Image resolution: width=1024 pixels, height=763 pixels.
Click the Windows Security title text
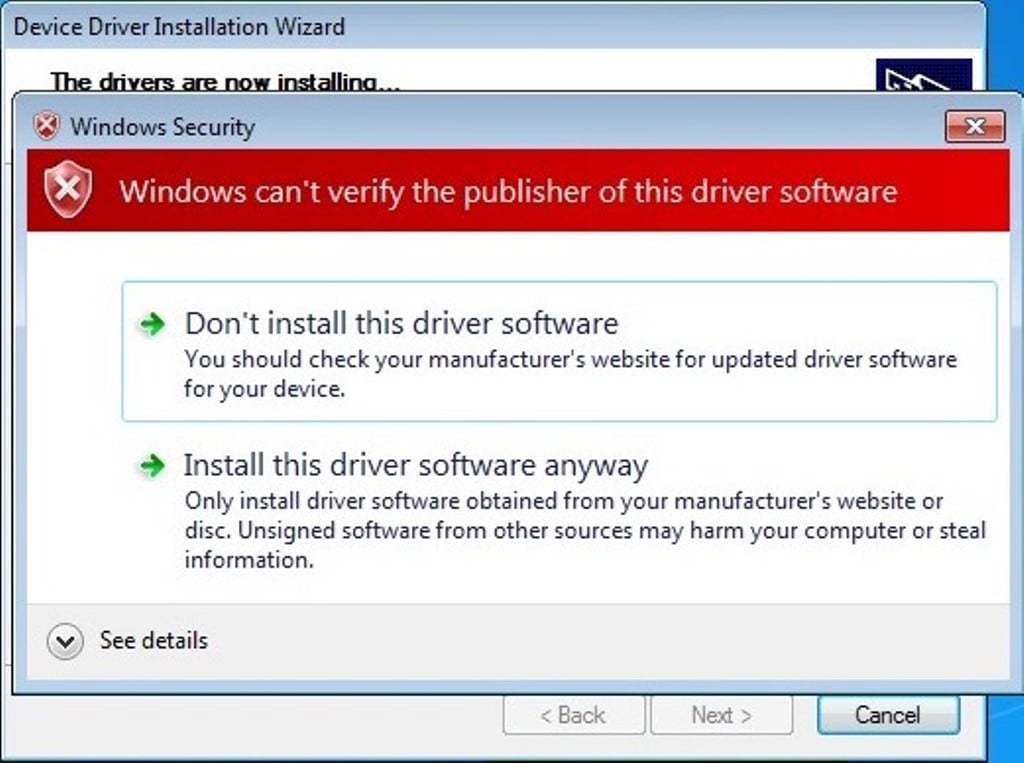(163, 127)
